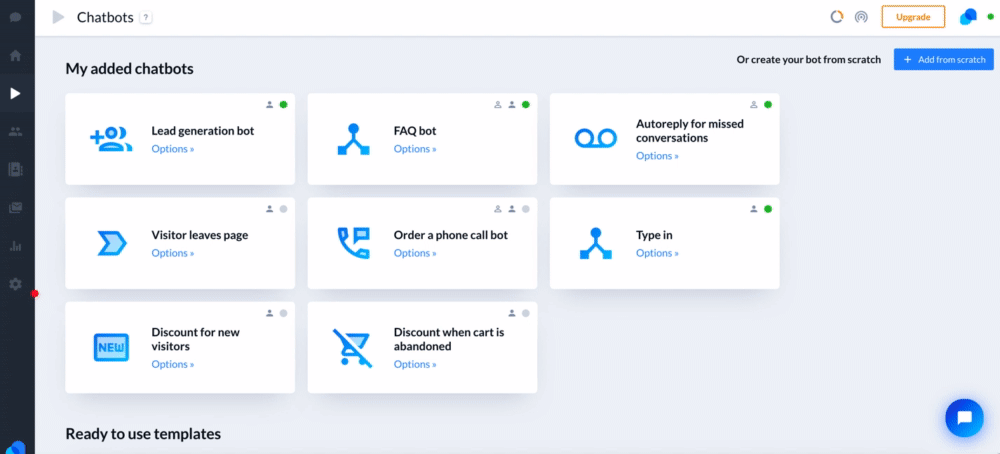The image size is (1000, 454).
Task: Click the Upgrade button
Action: [913, 17]
